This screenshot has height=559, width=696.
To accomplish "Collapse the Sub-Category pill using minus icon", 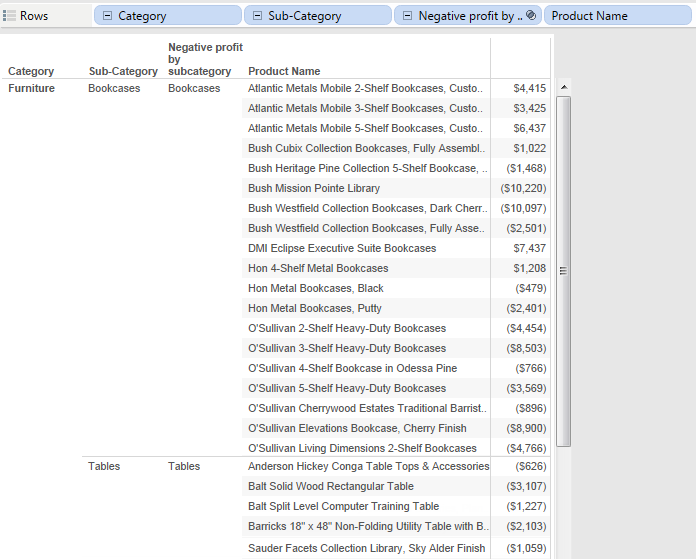I will point(256,16).
